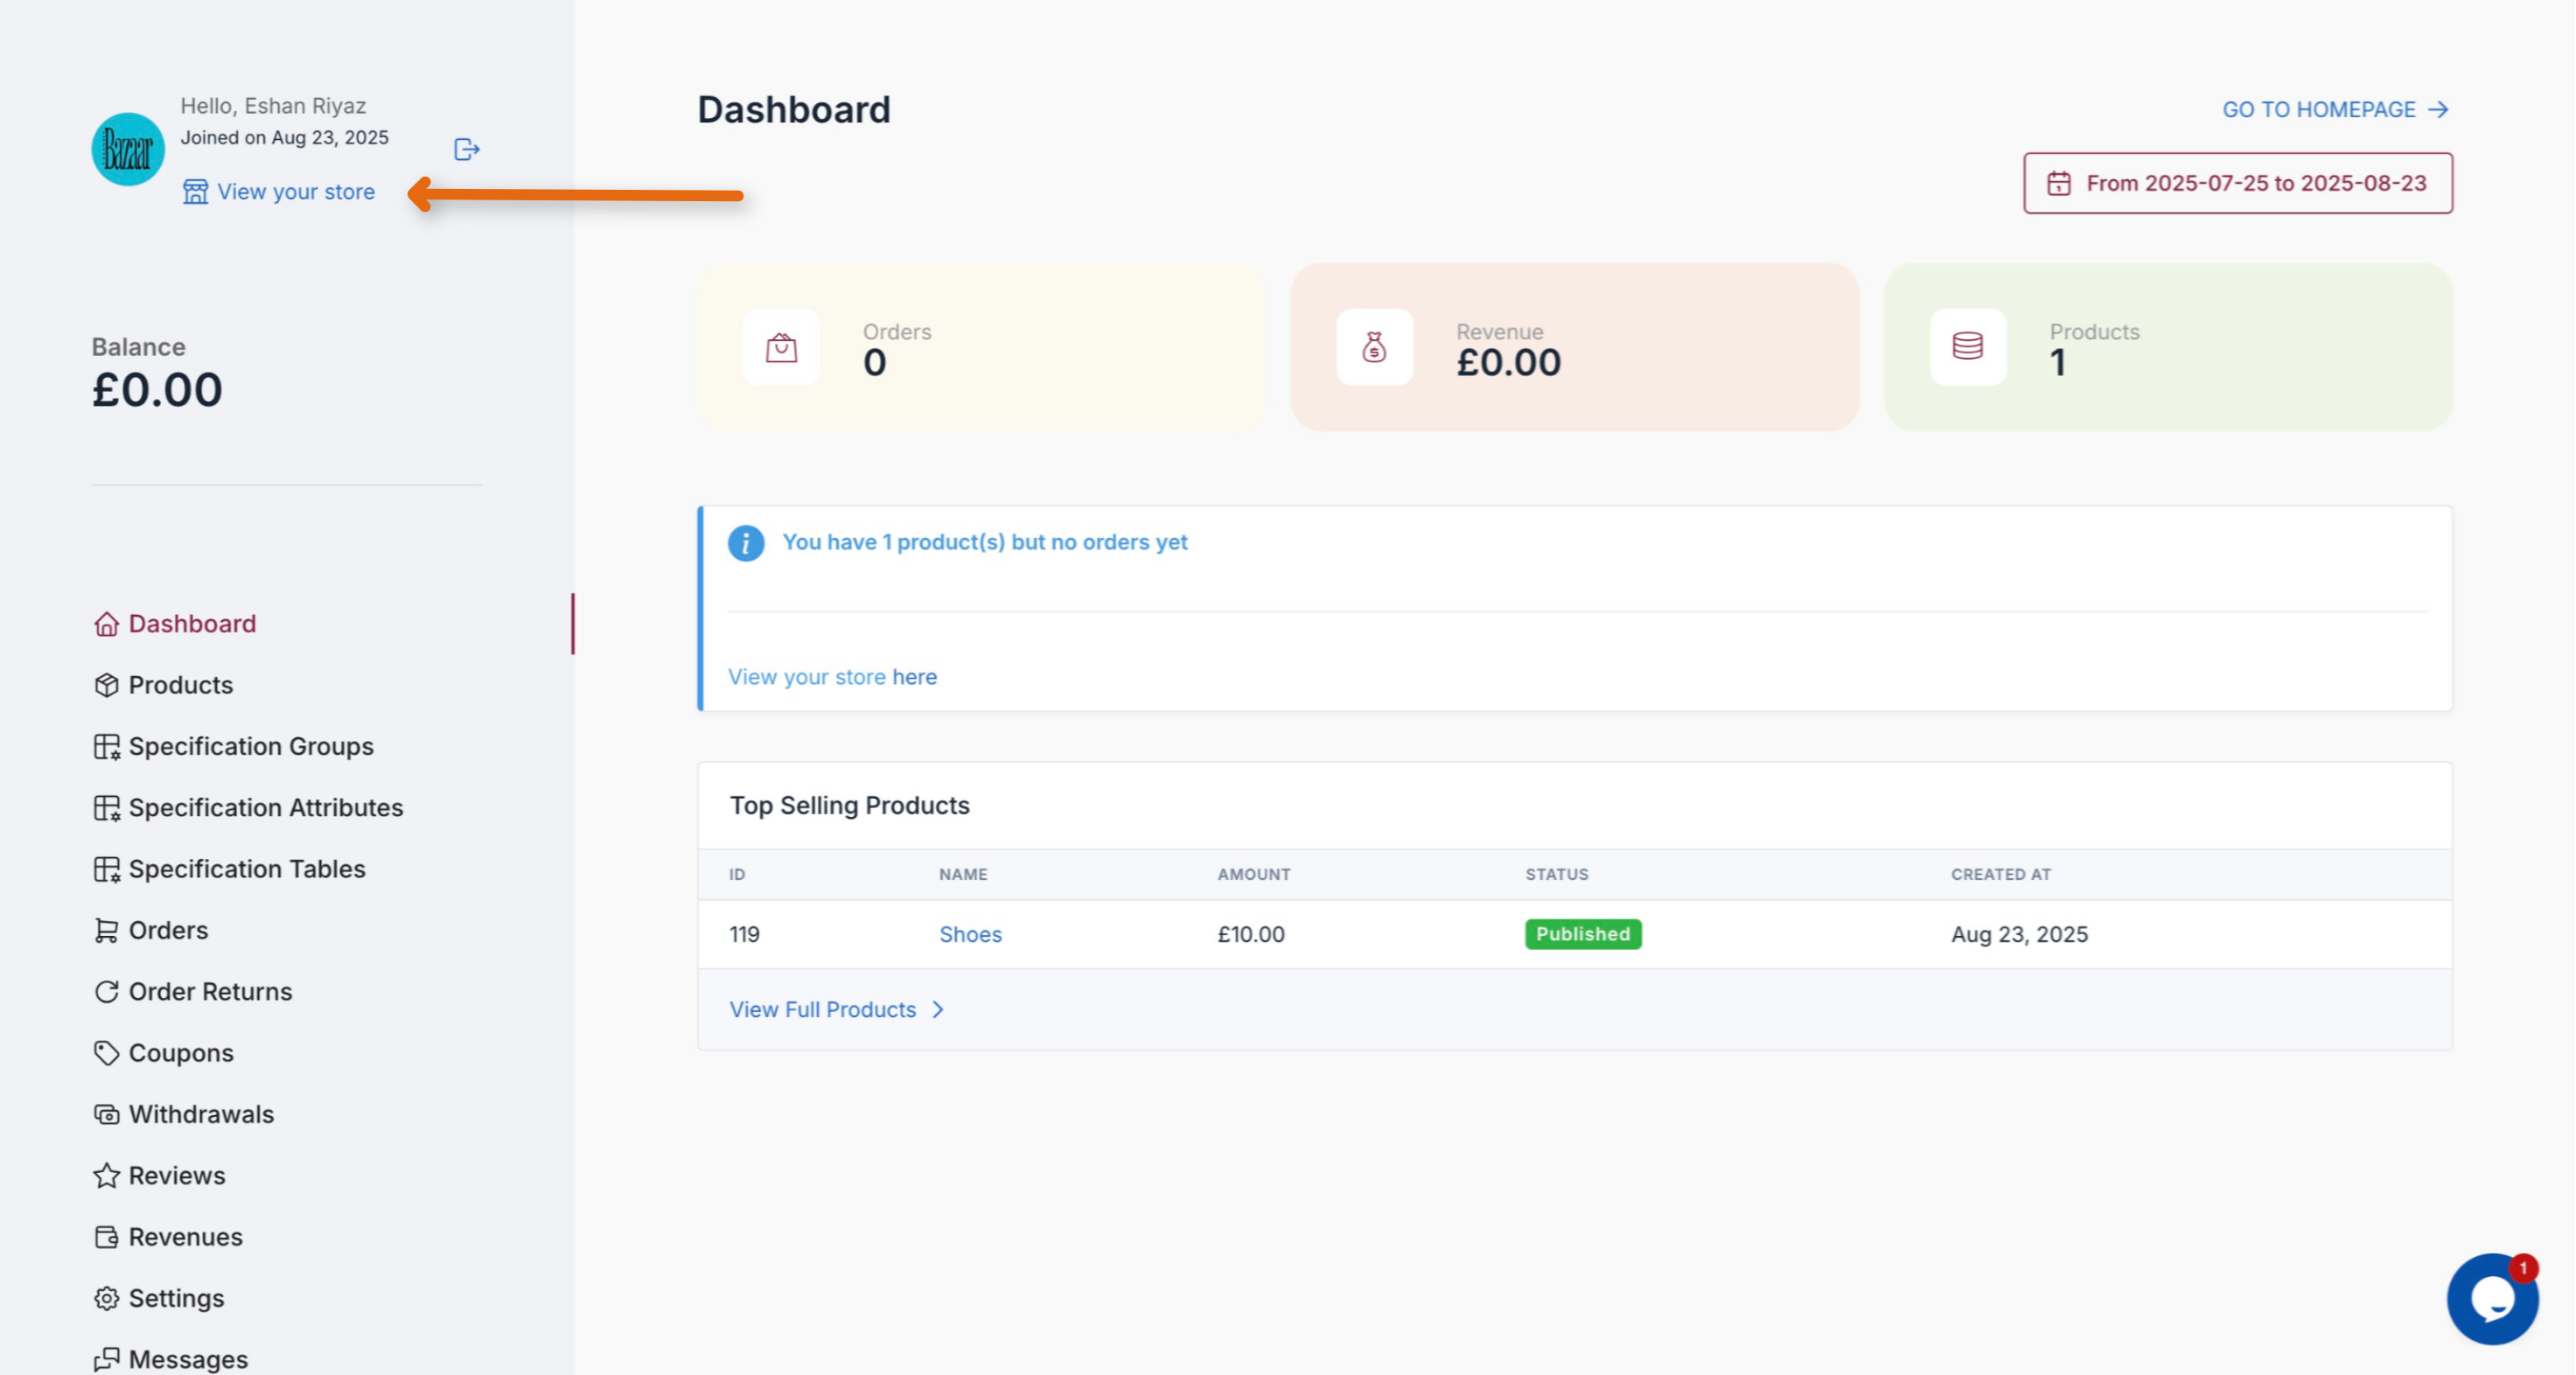2576x1375 pixels.
Task: Click the Settings gear icon
Action: 106,1298
